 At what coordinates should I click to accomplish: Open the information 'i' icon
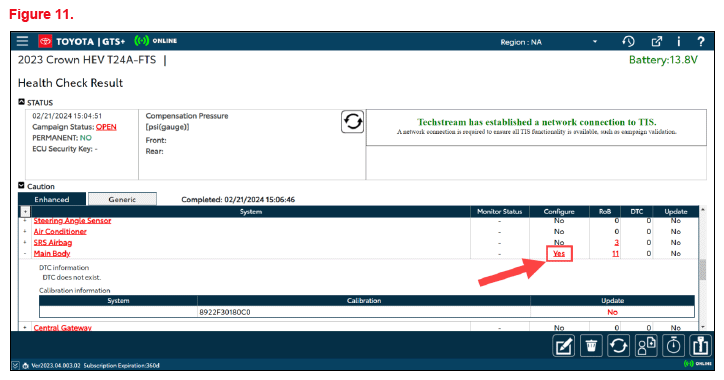679,42
